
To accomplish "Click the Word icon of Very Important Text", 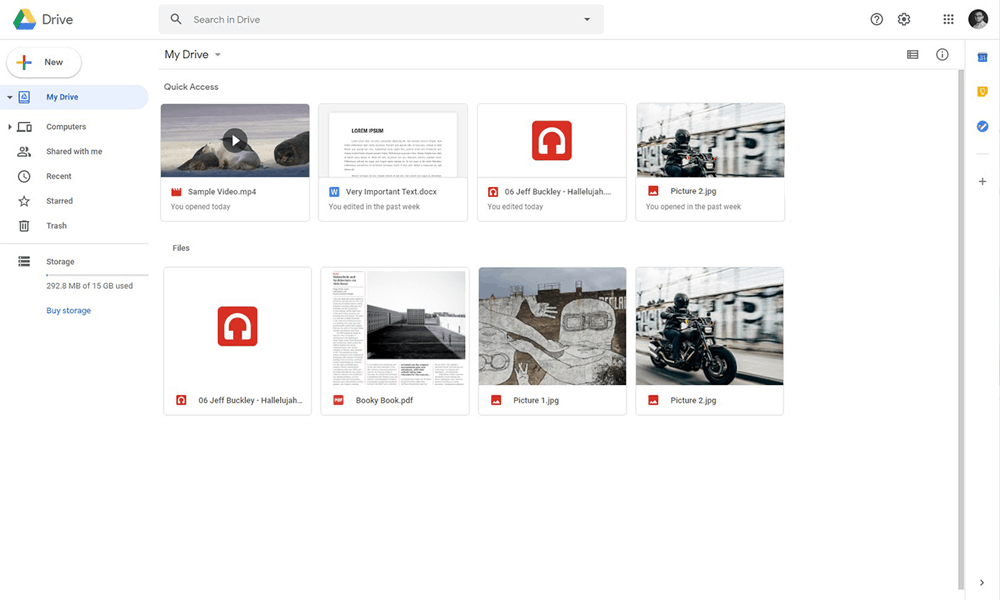I will click(334, 191).
